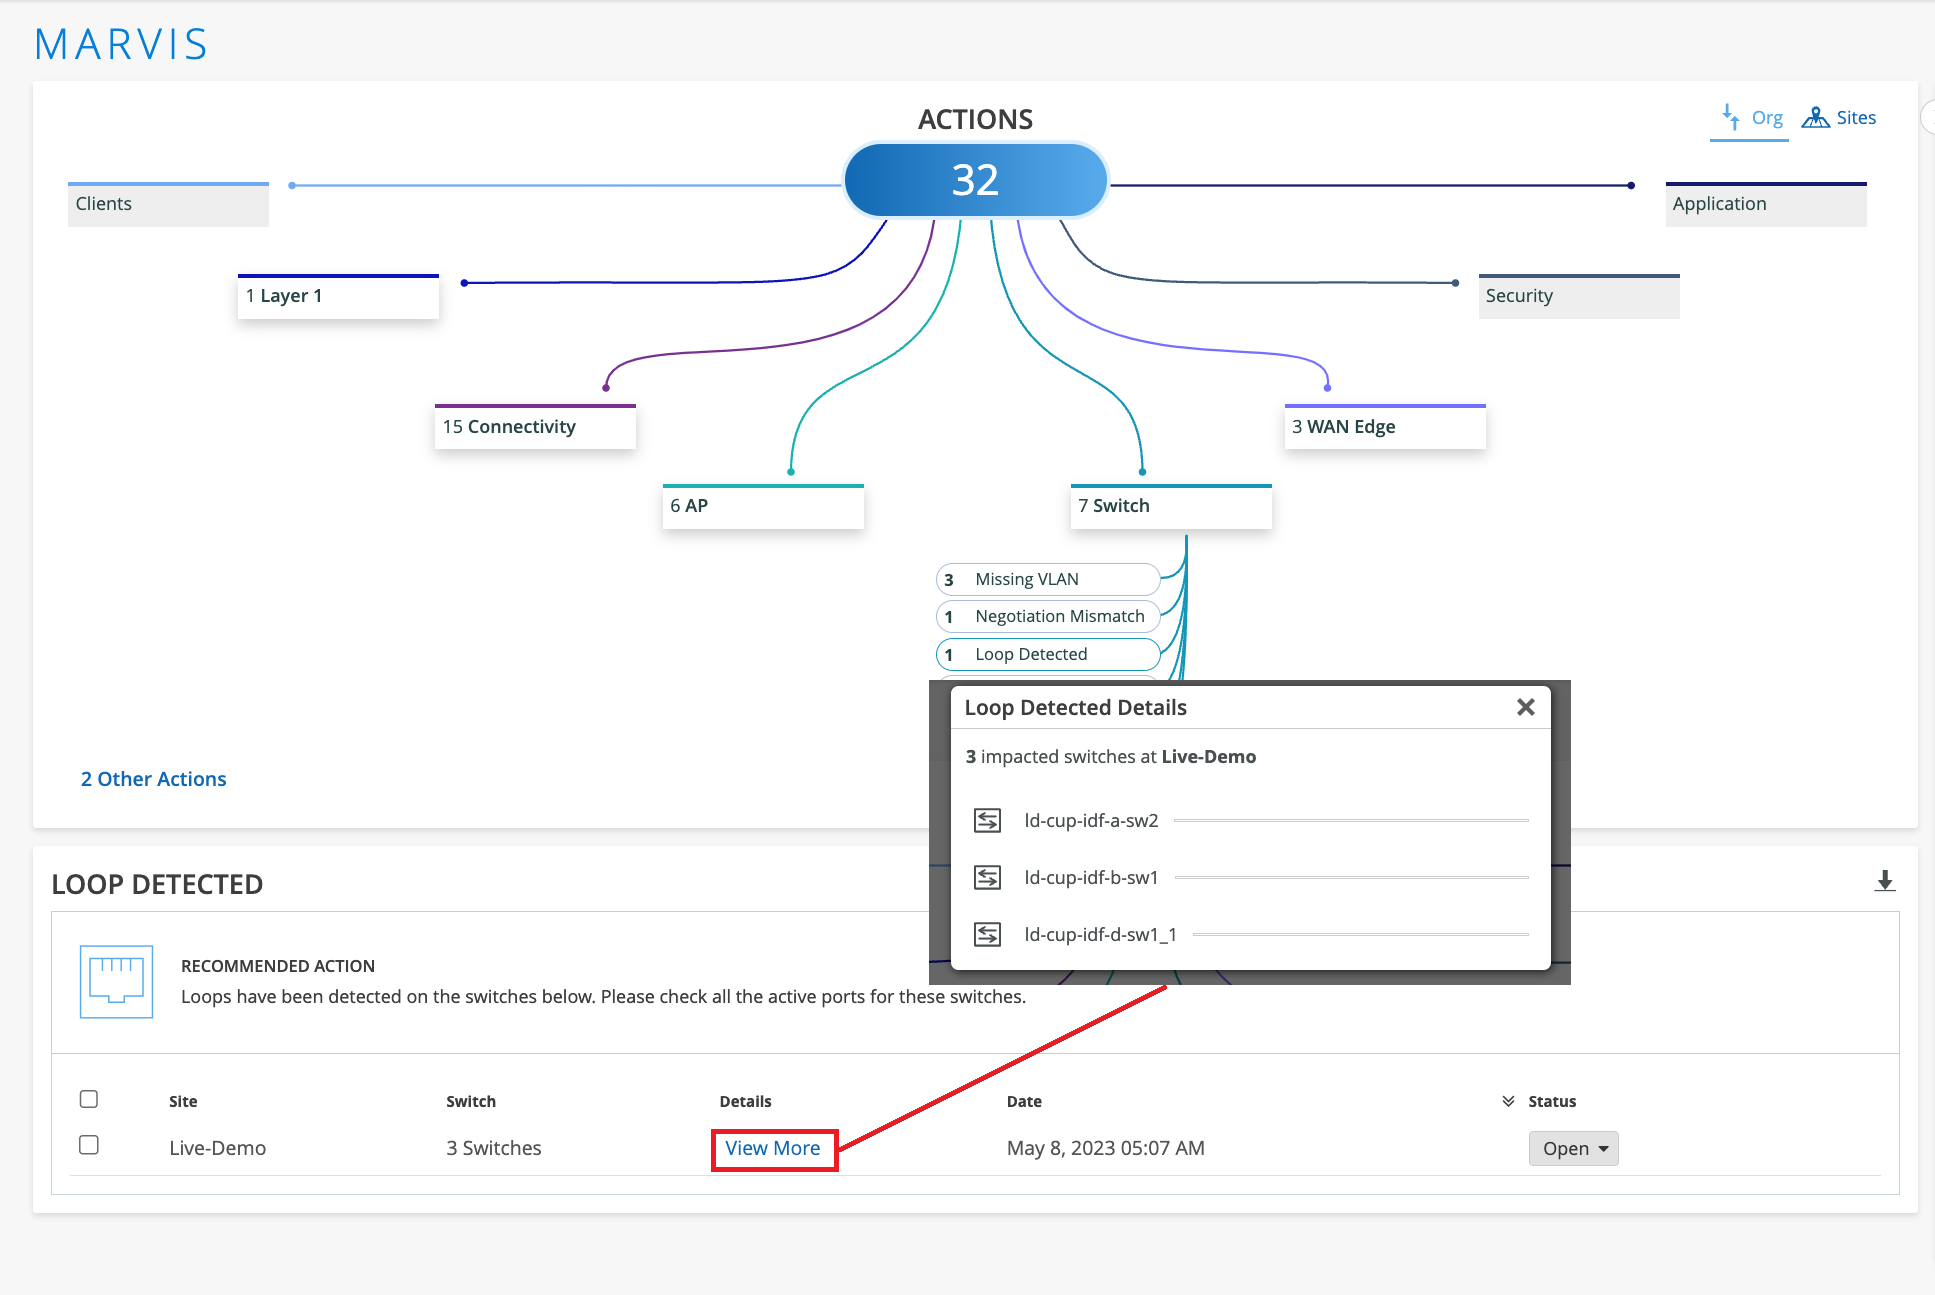Click the recommended action switch port icon

click(x=116, y=981)
